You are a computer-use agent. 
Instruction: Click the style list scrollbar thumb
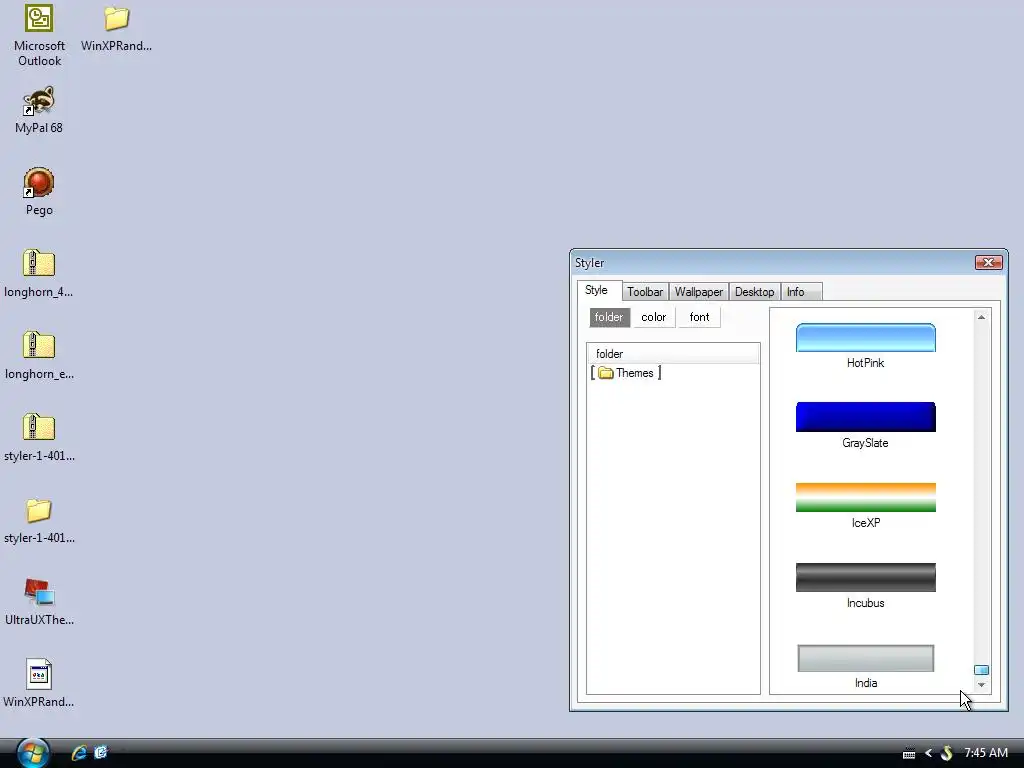pyautogui.click(x=981, y=670)
